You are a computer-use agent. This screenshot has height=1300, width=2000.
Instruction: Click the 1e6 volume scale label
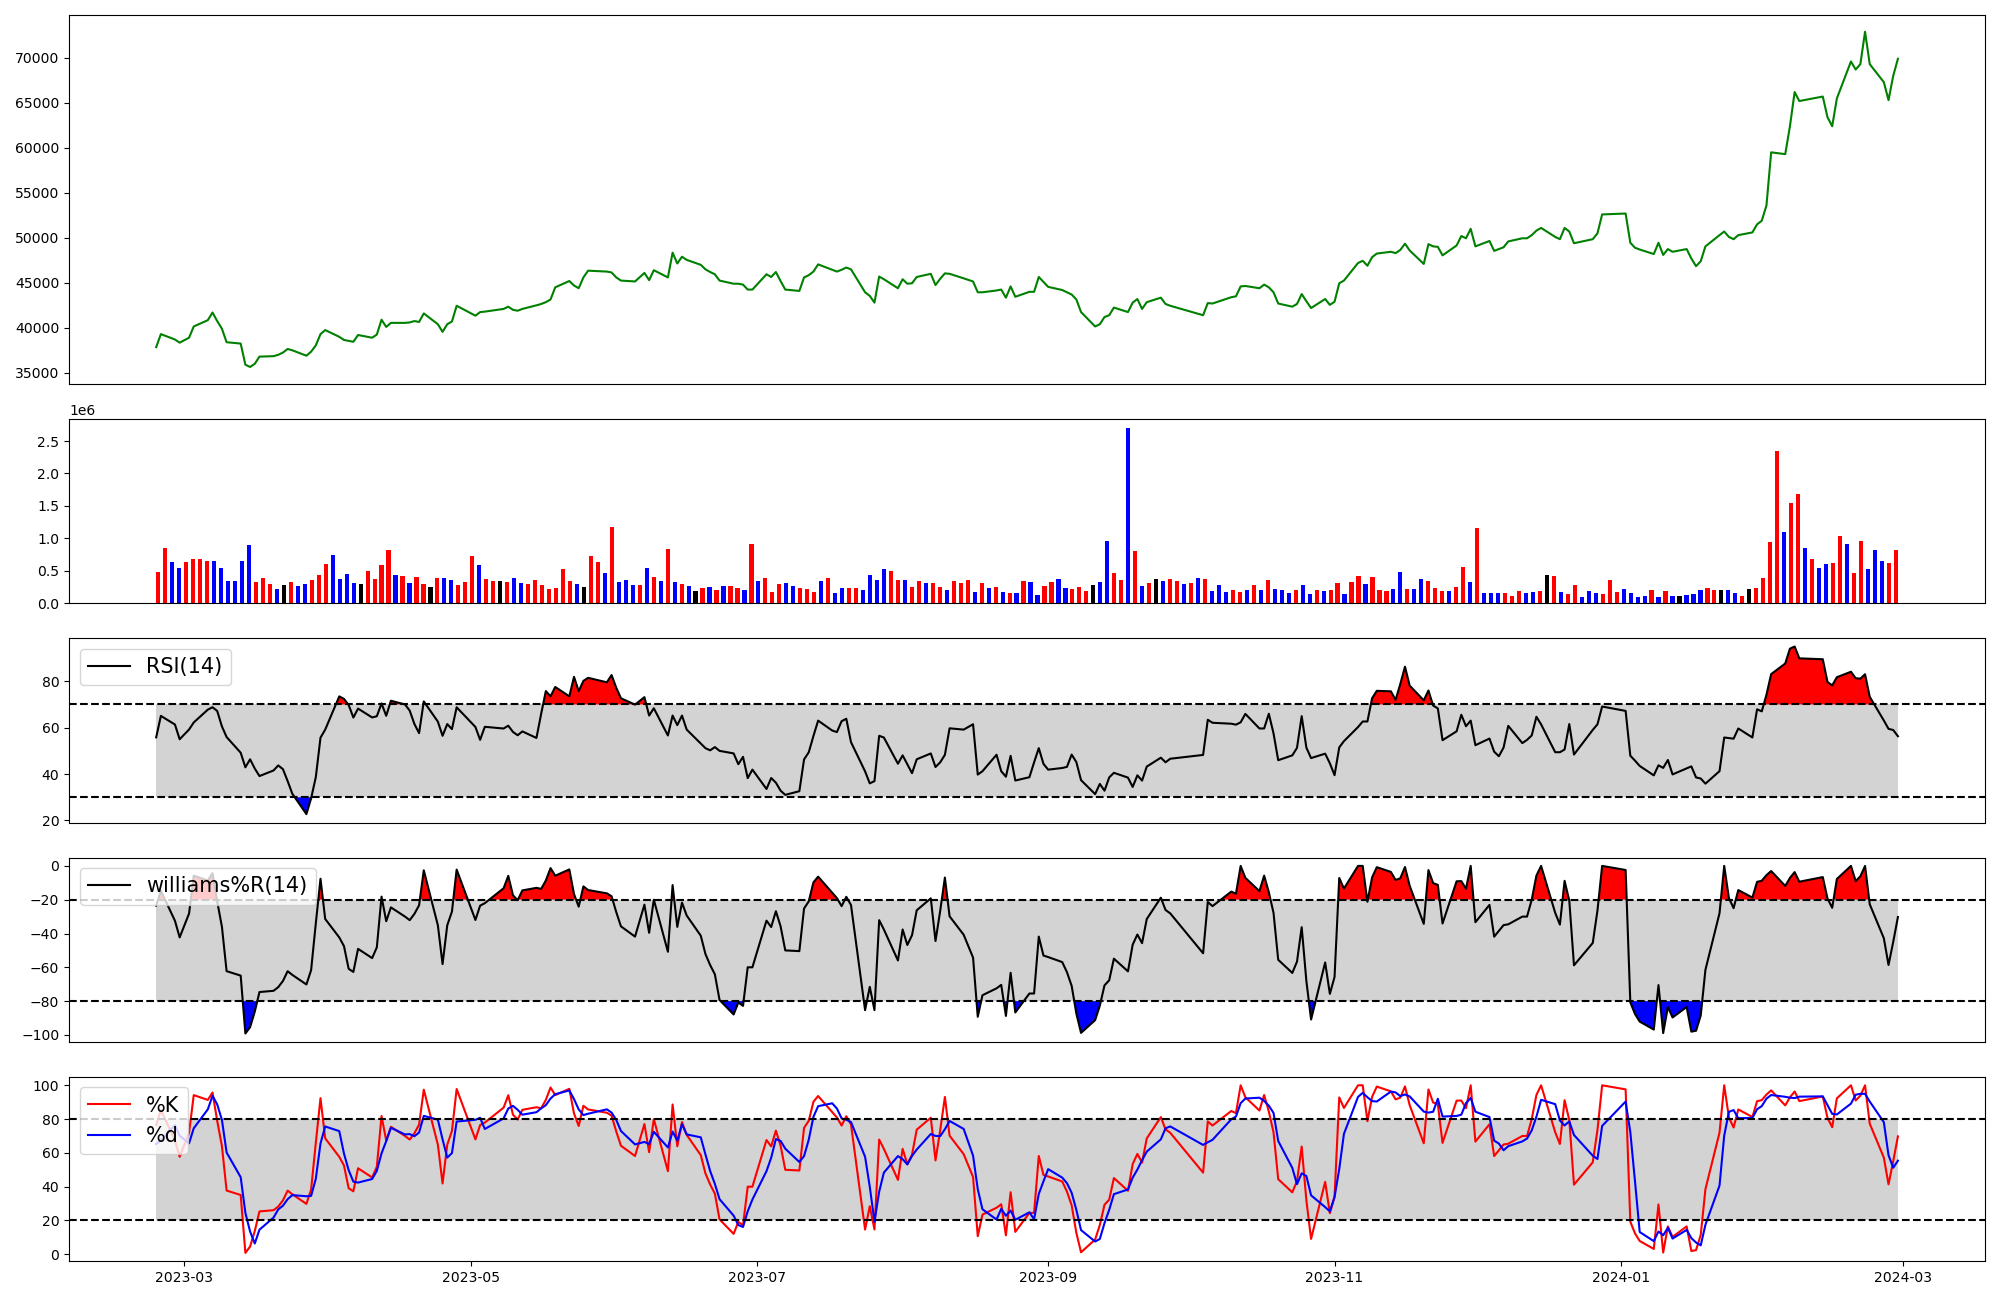(82, 410)
